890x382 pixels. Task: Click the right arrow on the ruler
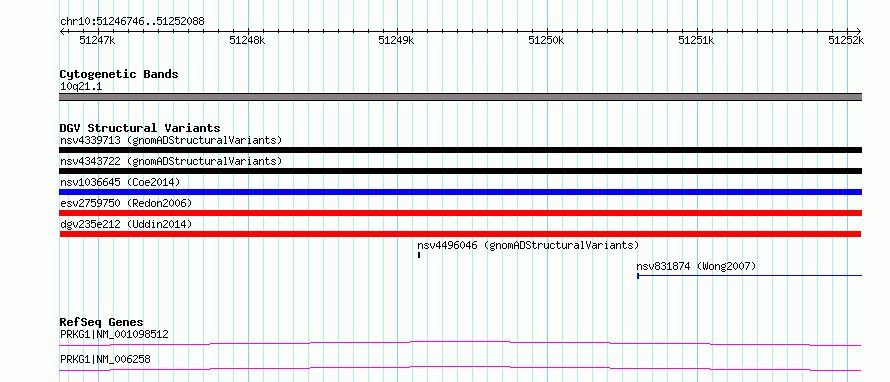[x=859, y=31]
